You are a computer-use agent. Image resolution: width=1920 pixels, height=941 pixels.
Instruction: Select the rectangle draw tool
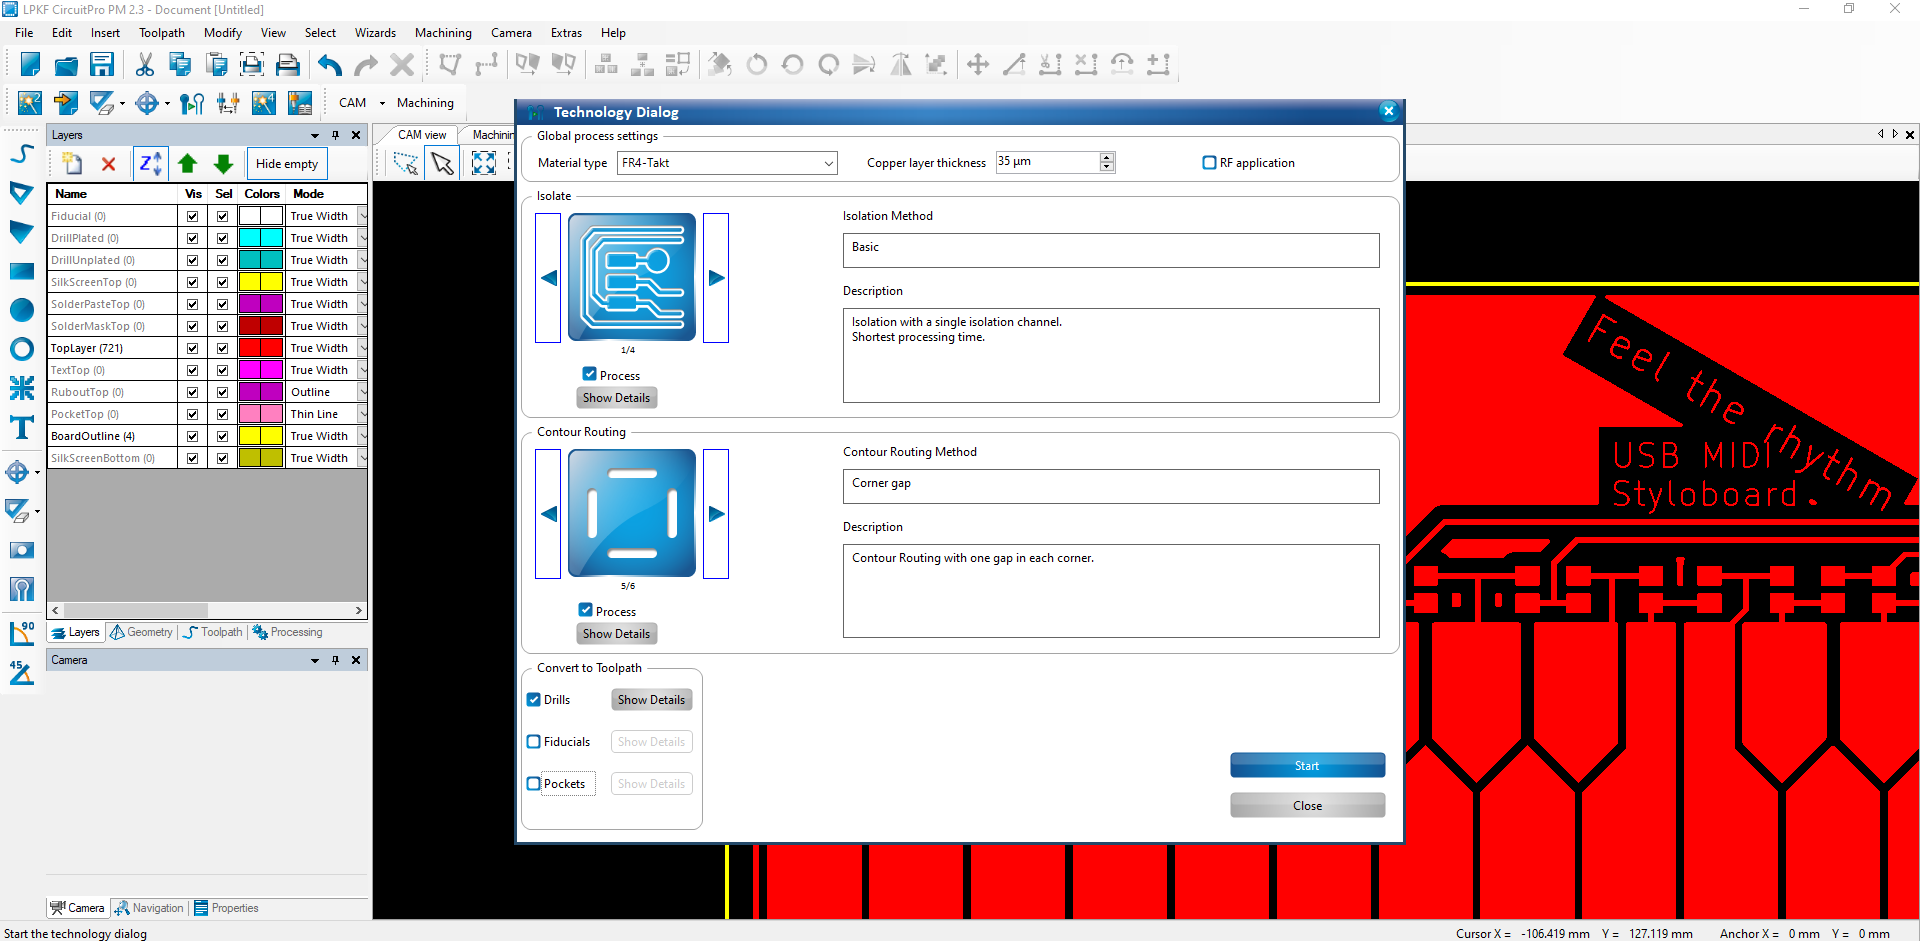coord(22,271)
